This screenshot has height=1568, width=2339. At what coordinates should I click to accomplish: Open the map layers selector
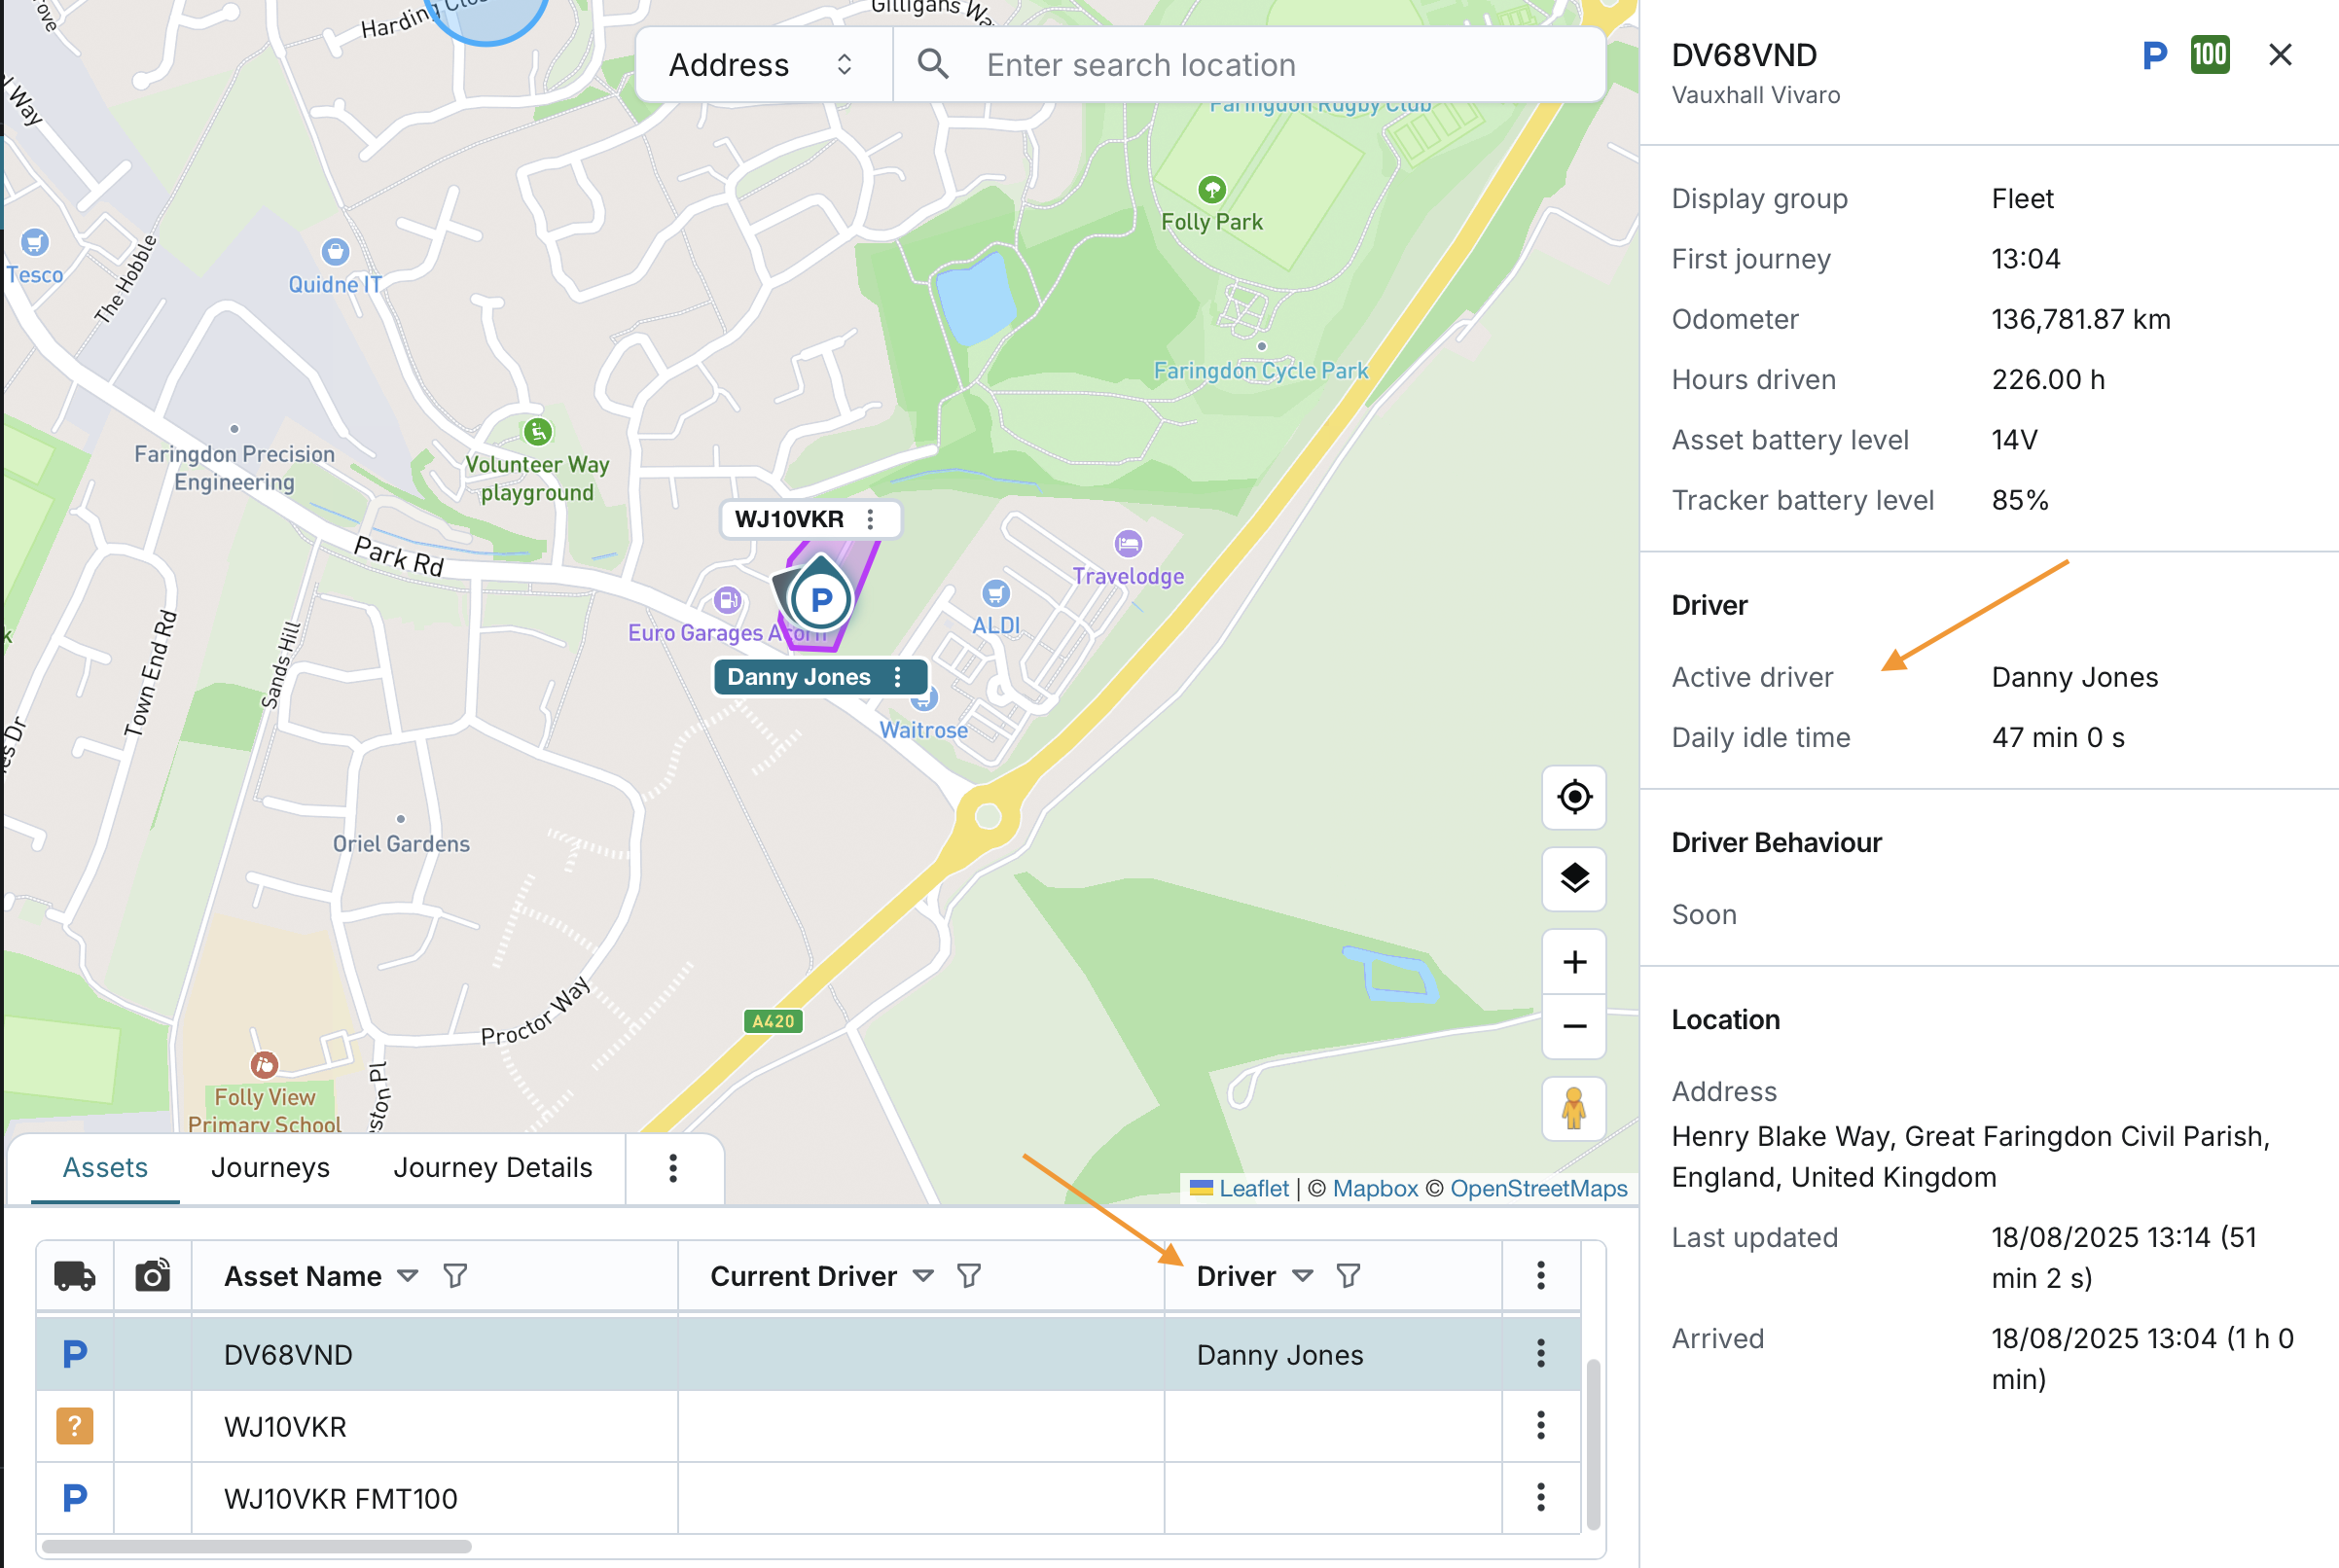[x=1573, y=878]
